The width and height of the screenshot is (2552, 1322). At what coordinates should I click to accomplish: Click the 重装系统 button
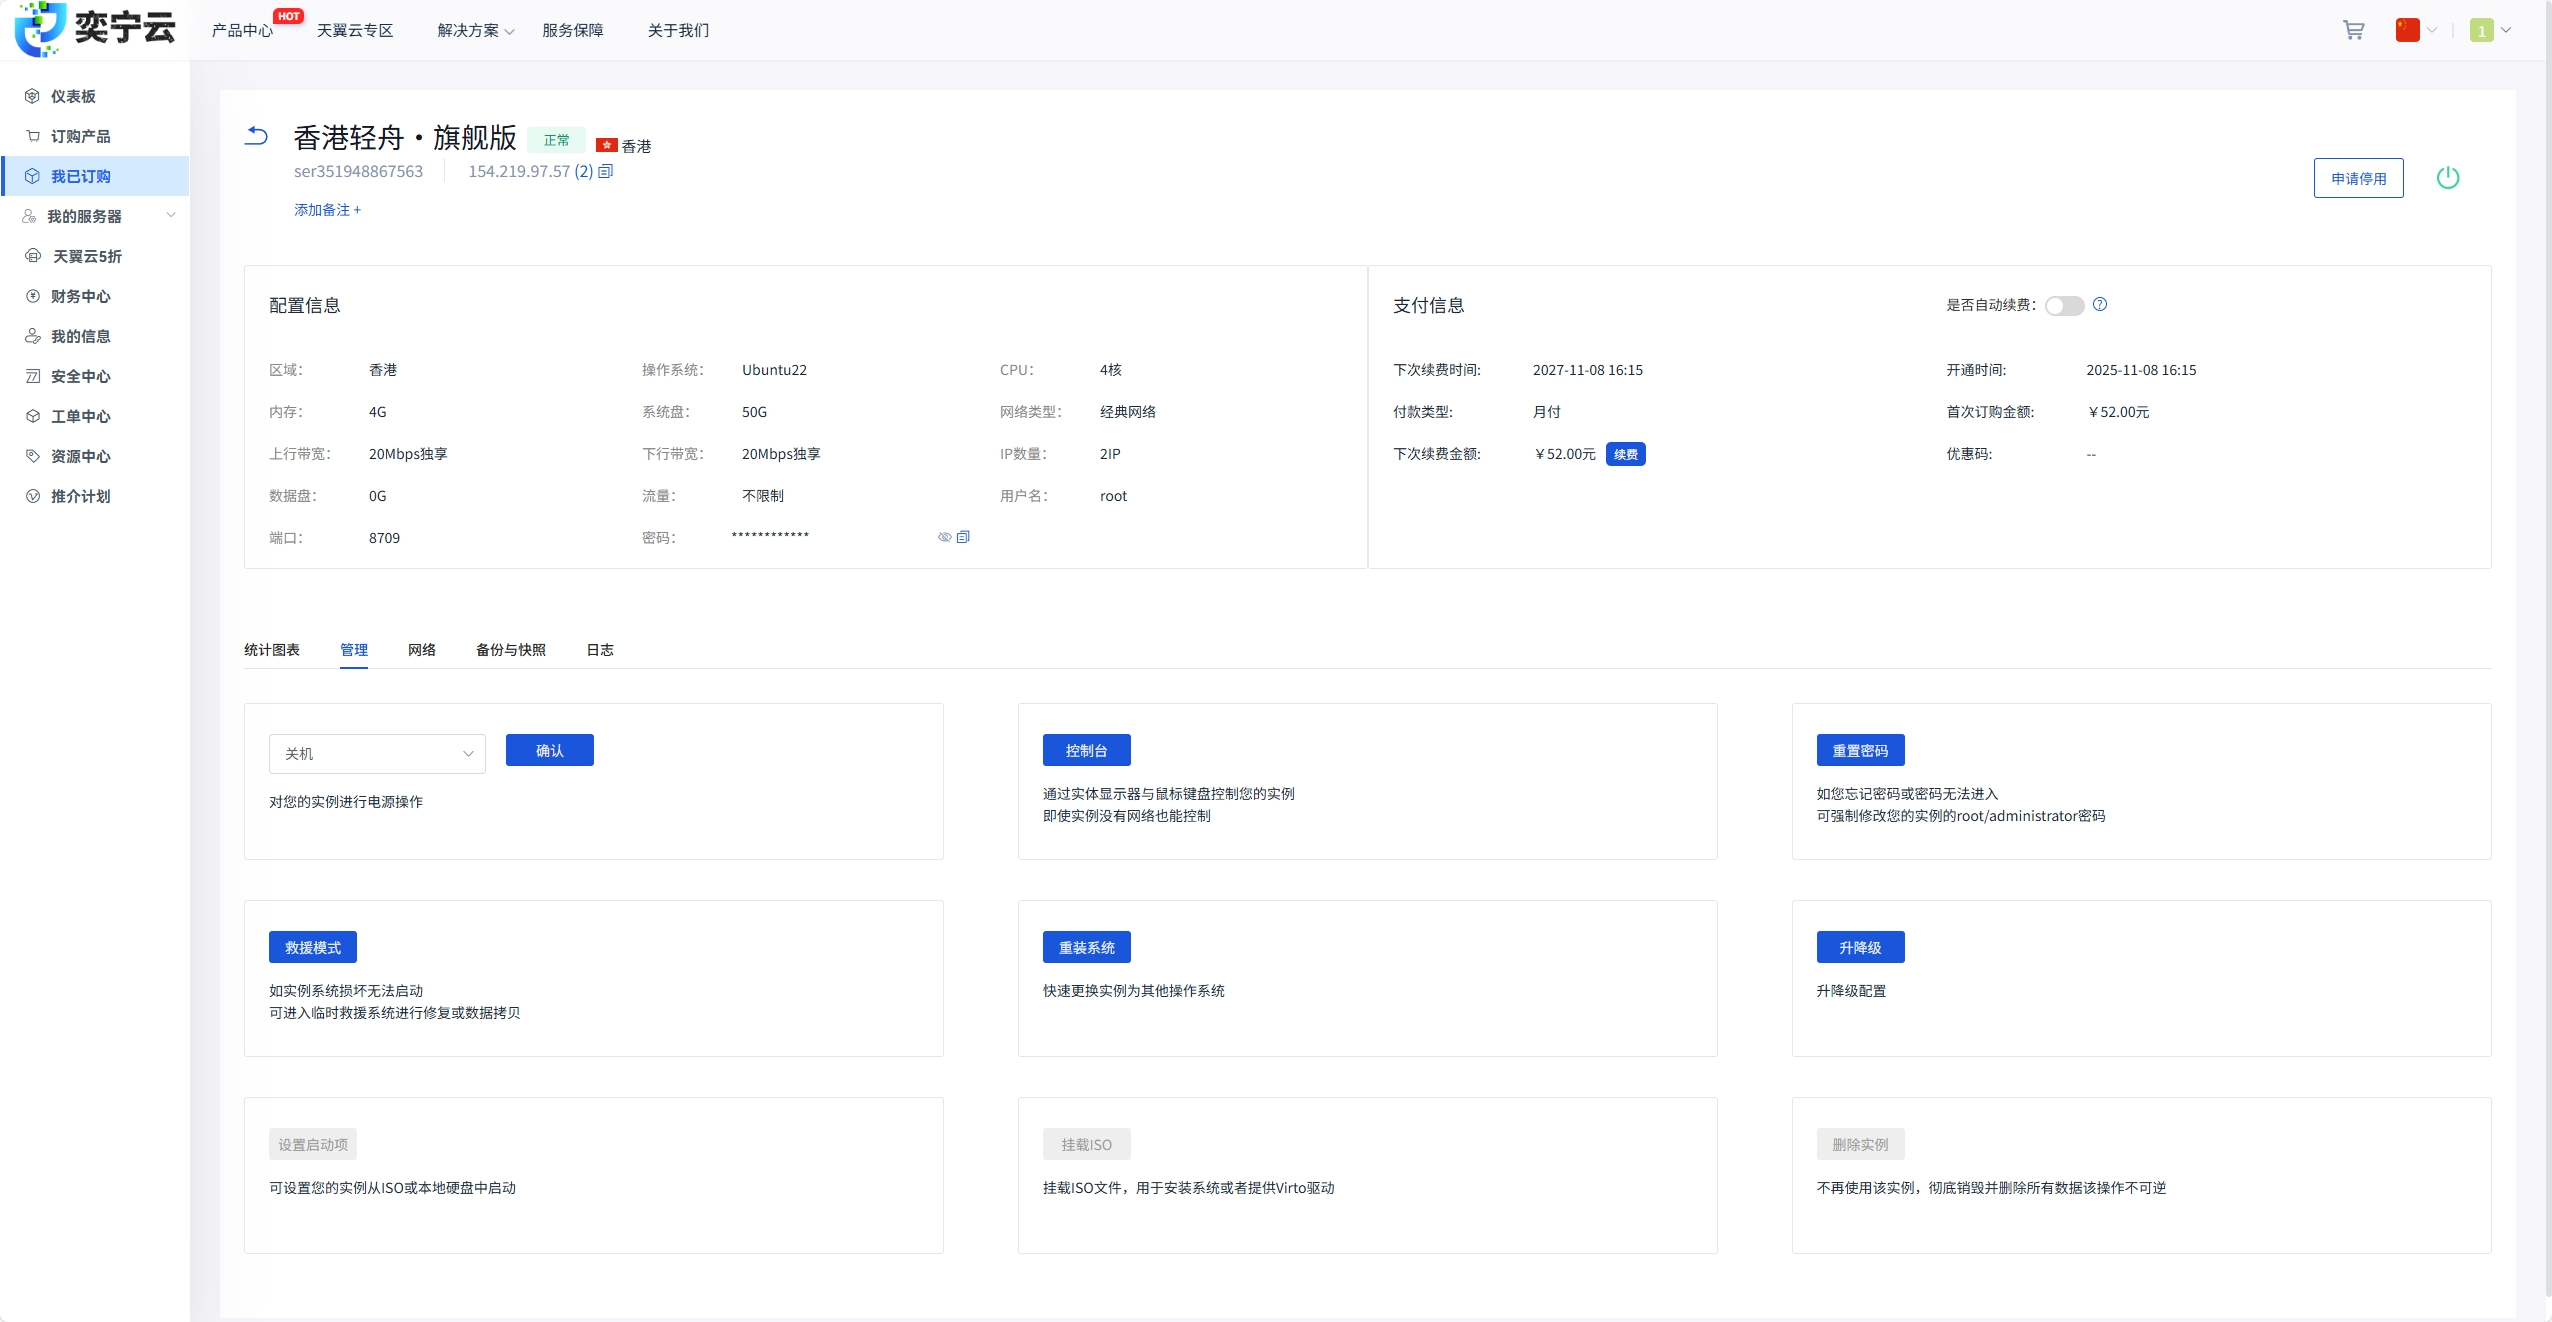click(x=1086, y=947)
